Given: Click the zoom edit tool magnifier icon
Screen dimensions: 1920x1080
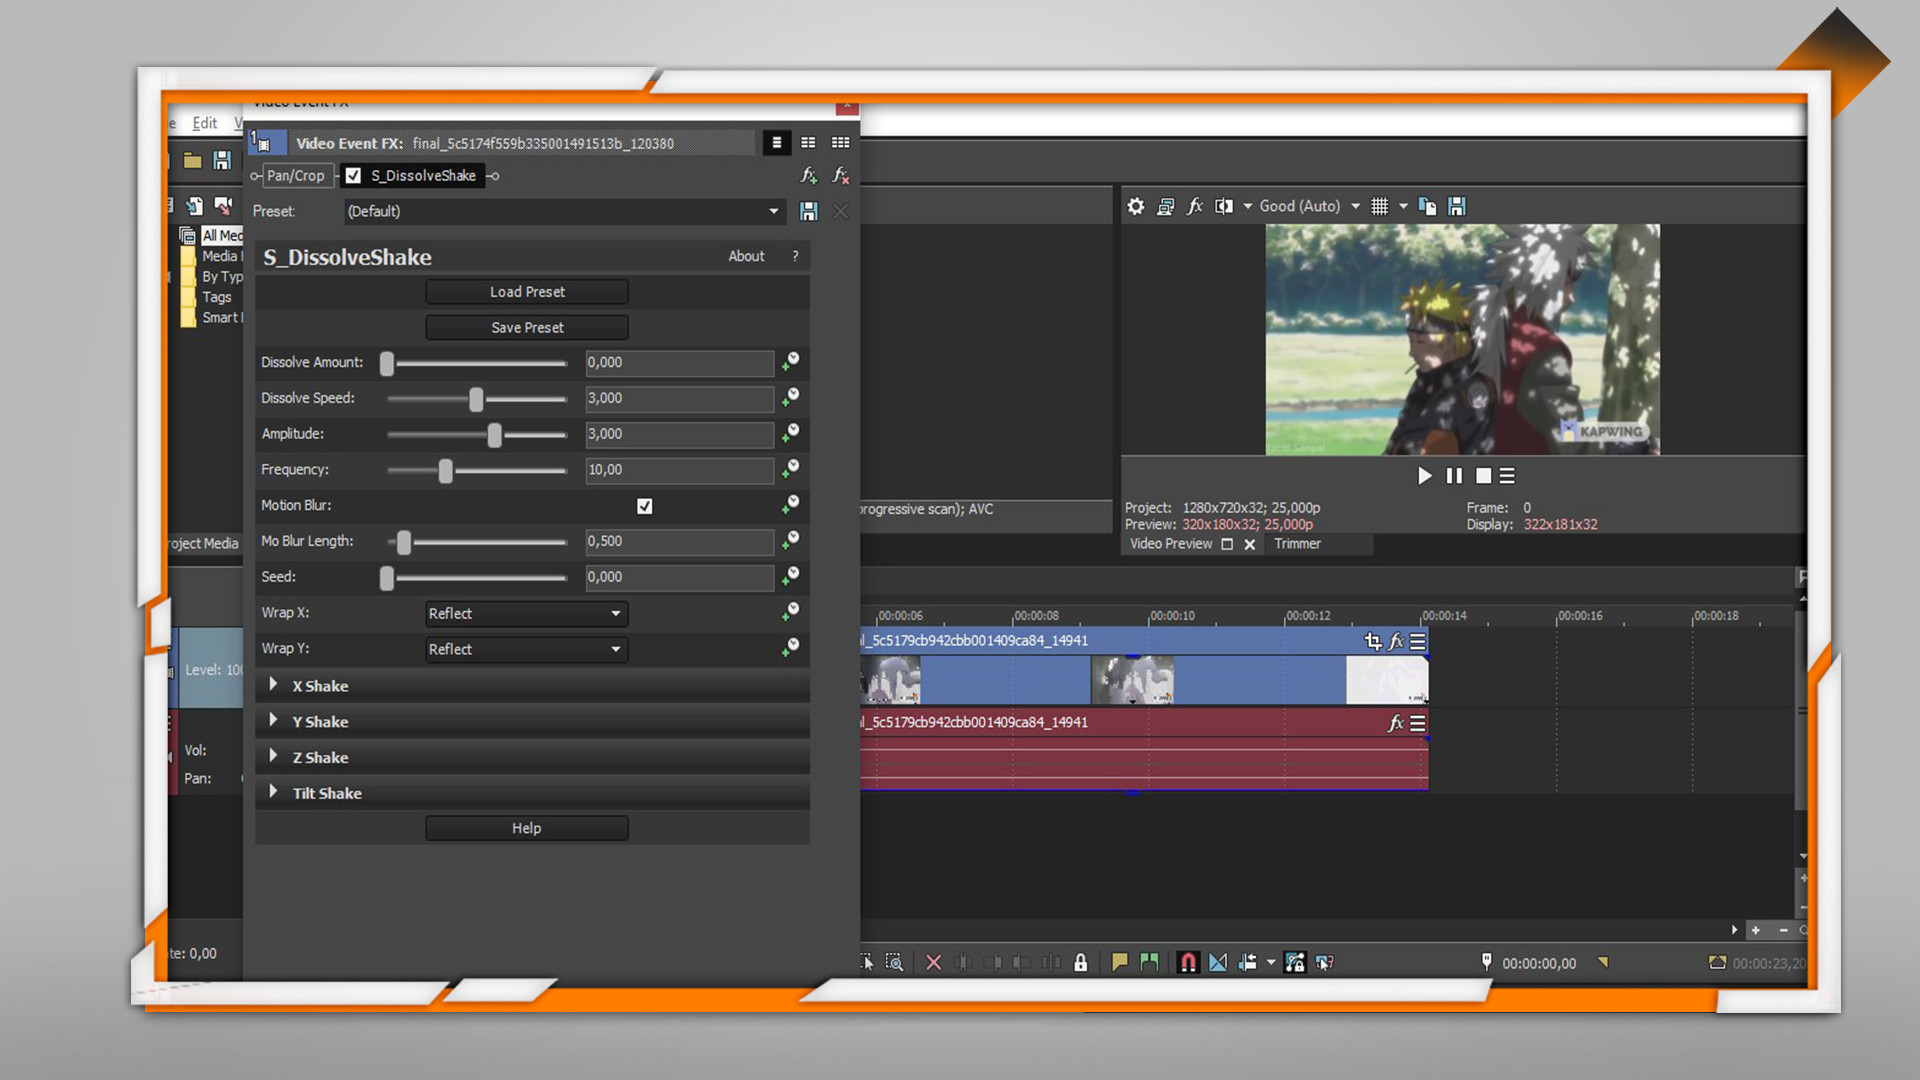Looking at the screenshot, I should [x=895, y=962].
